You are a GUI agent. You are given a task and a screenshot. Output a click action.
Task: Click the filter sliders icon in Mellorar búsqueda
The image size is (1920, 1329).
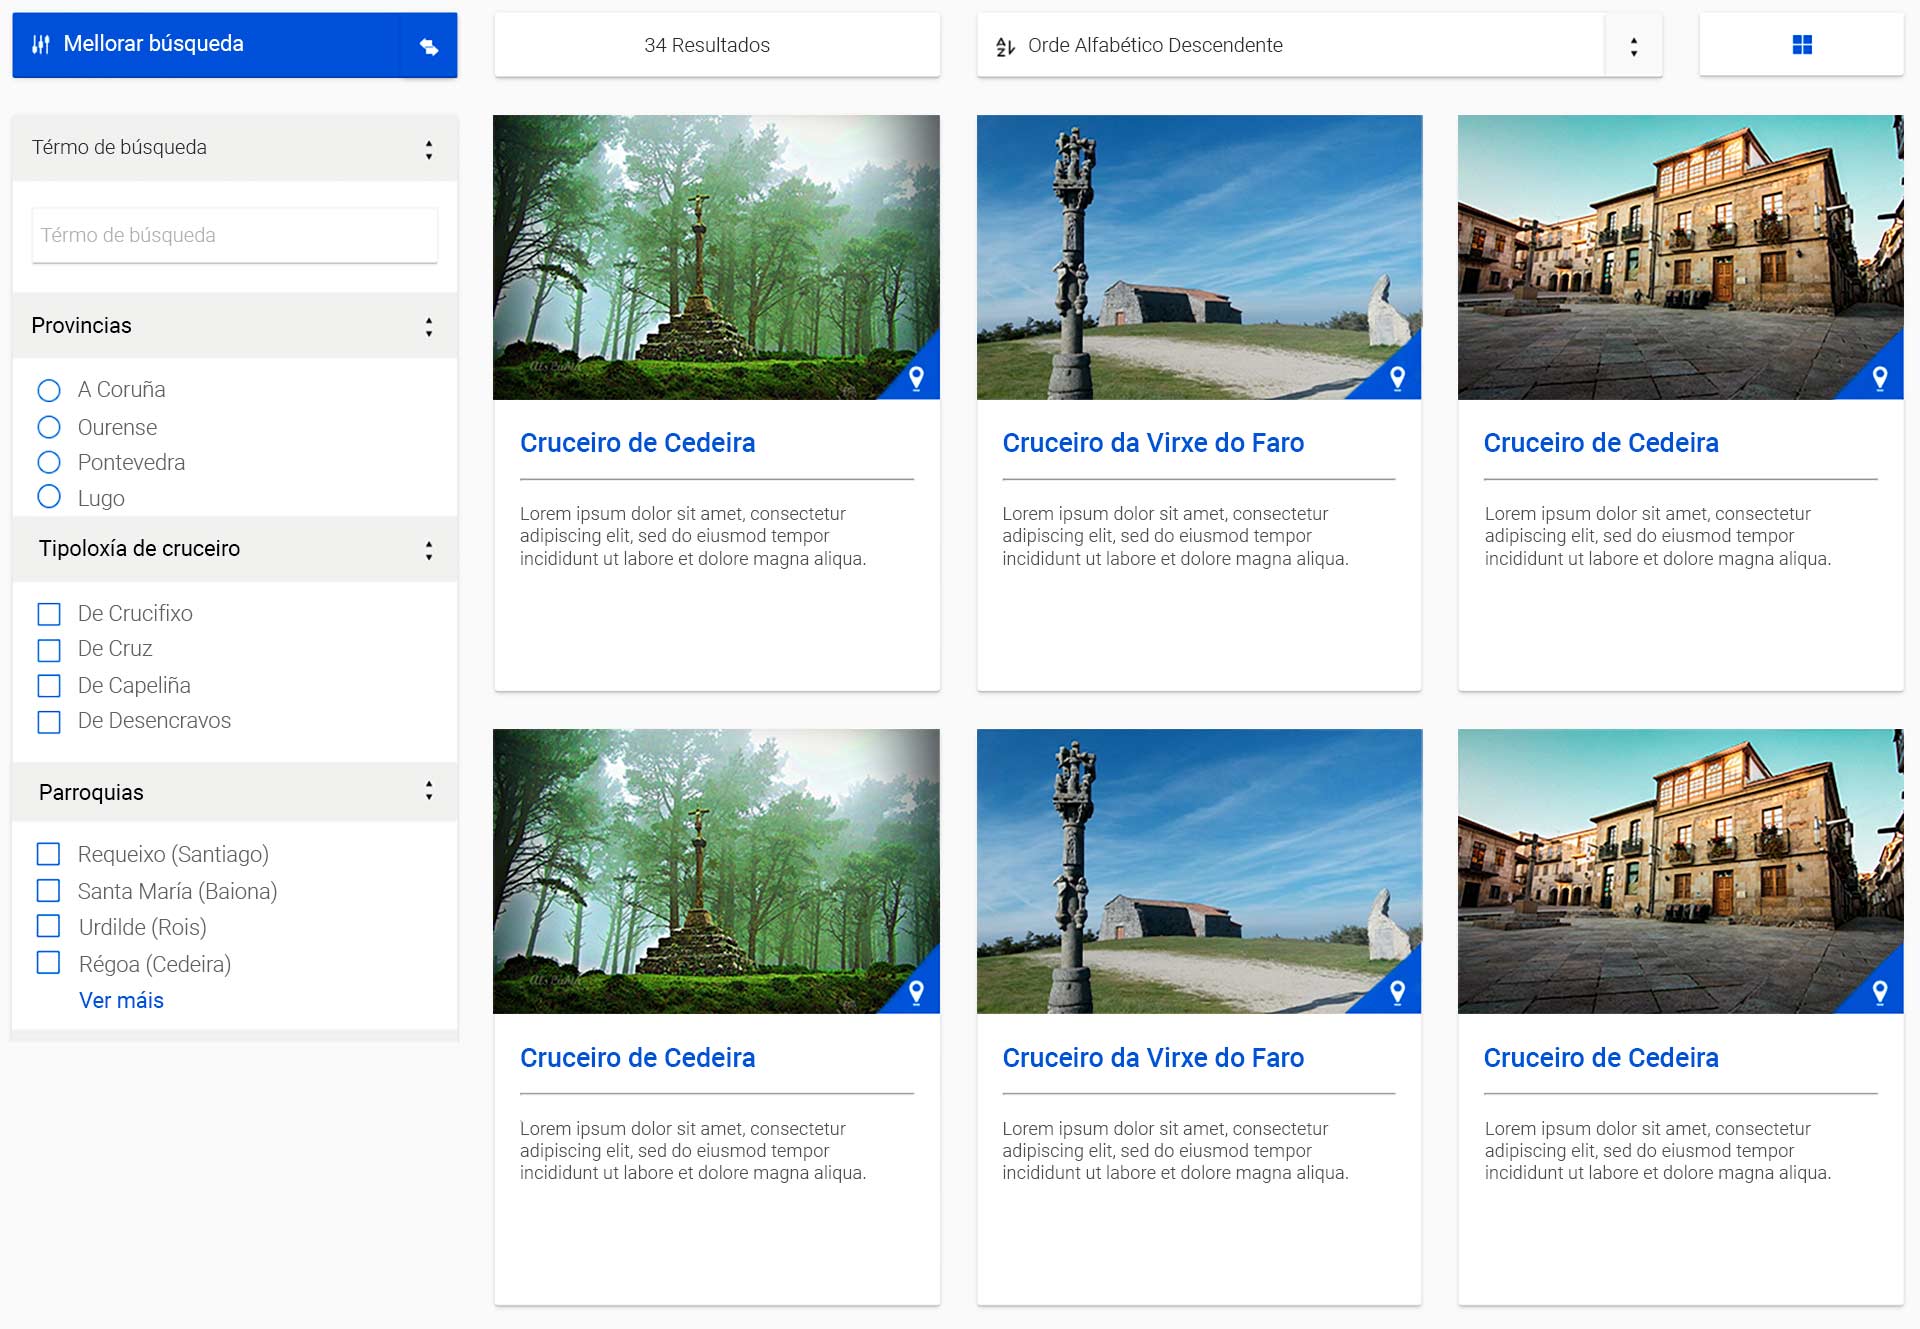pyautogui.click(x=41, y=44)
